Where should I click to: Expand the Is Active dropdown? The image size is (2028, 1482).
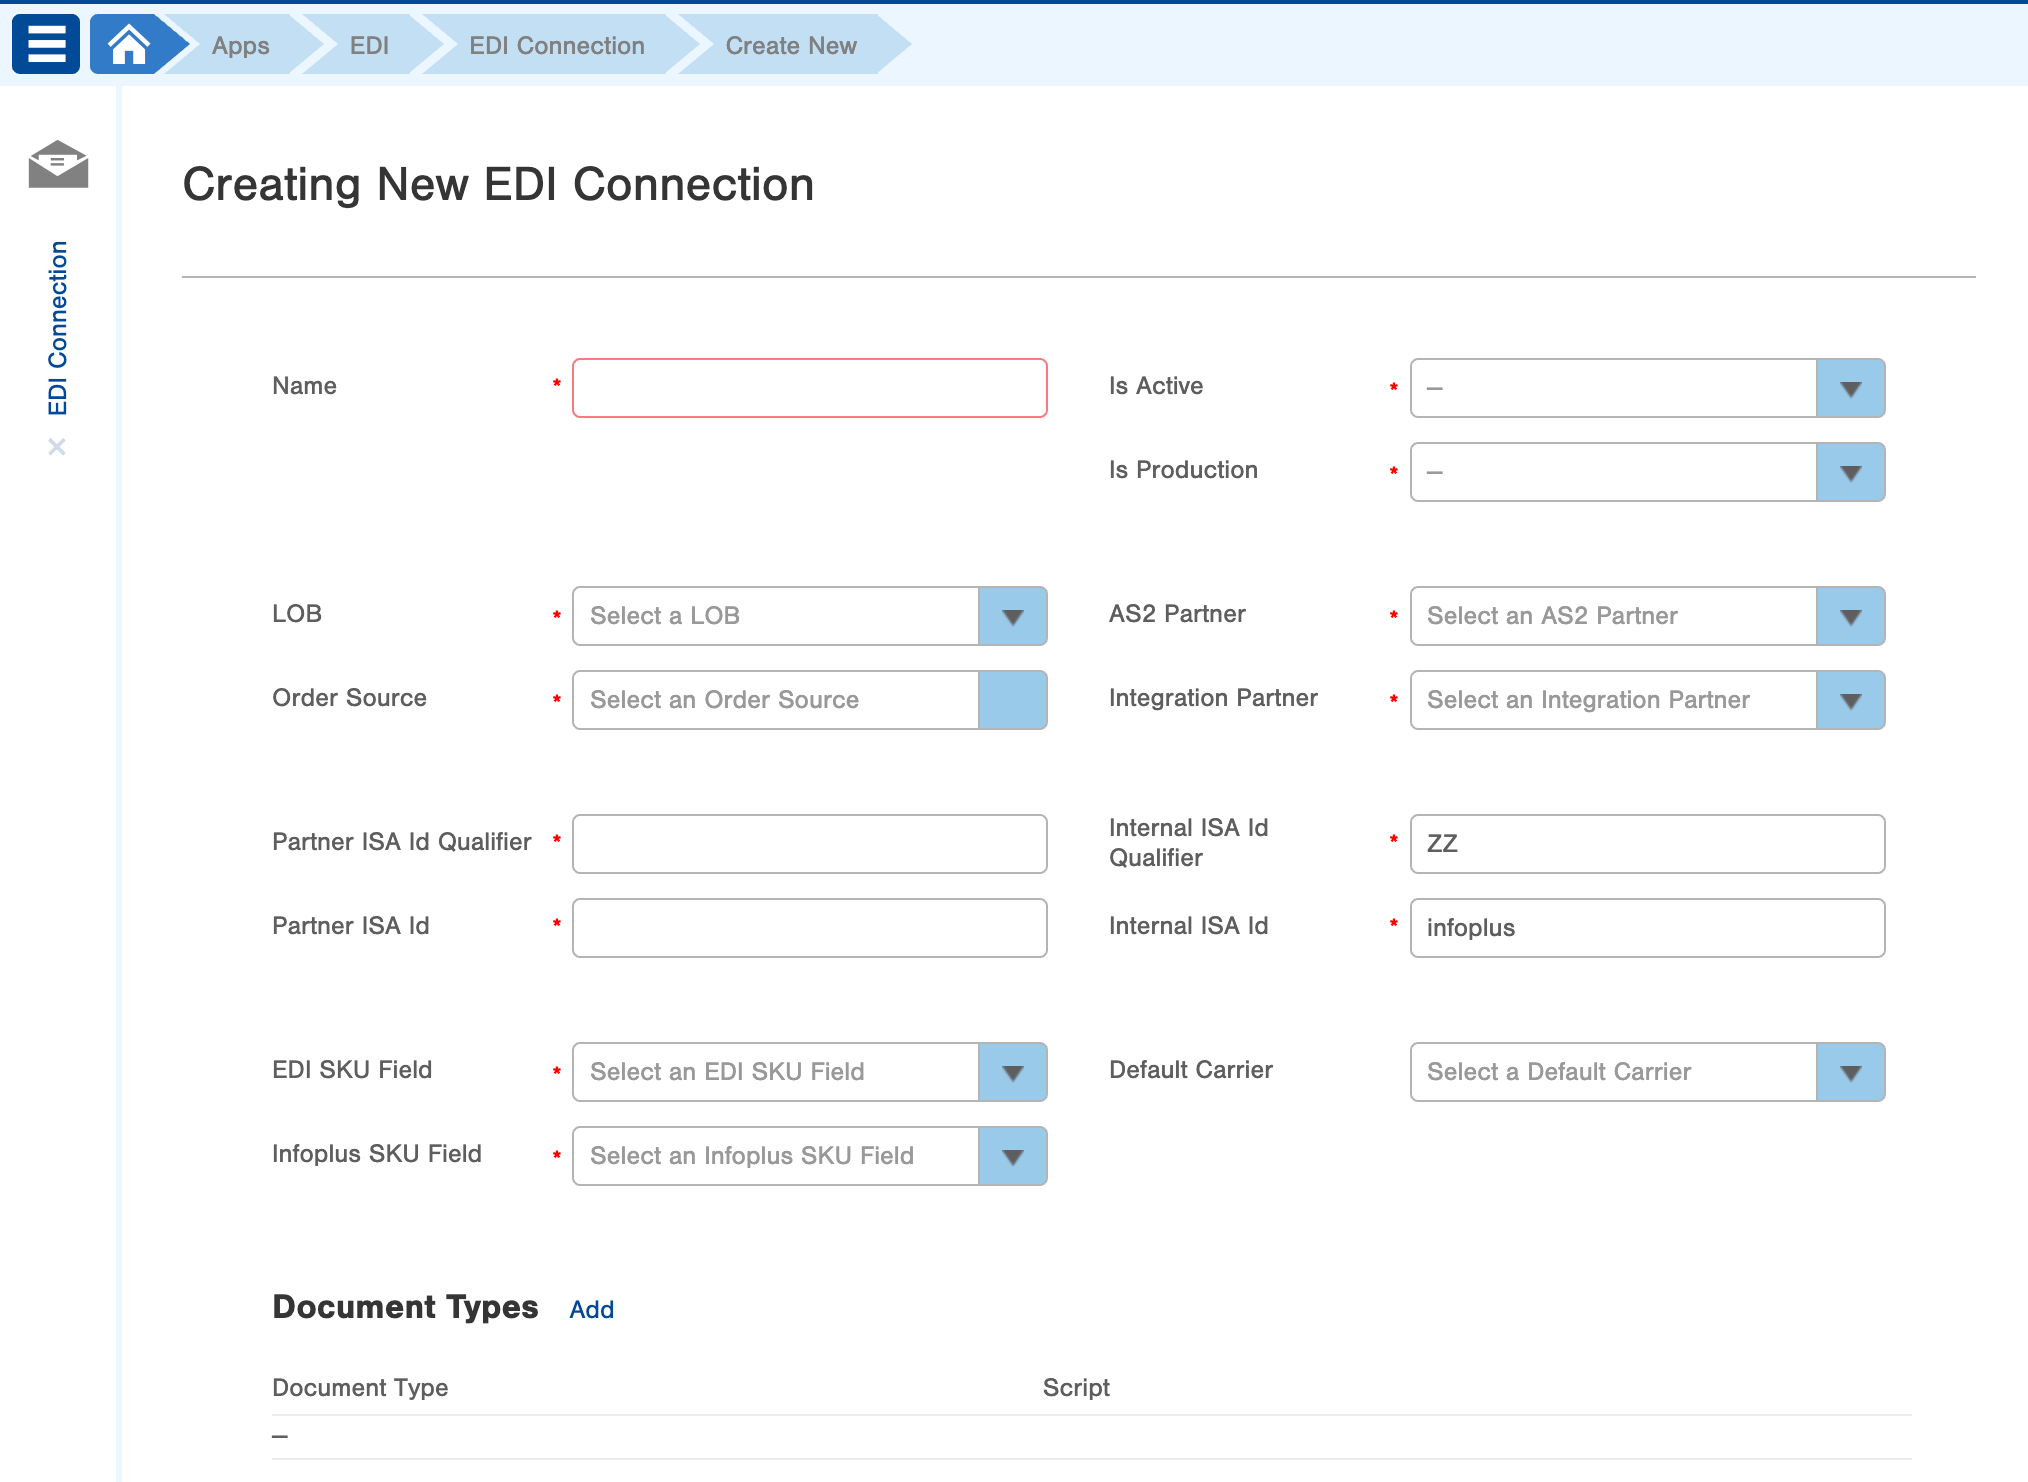pyautogui.click(x=1849, y=388)
